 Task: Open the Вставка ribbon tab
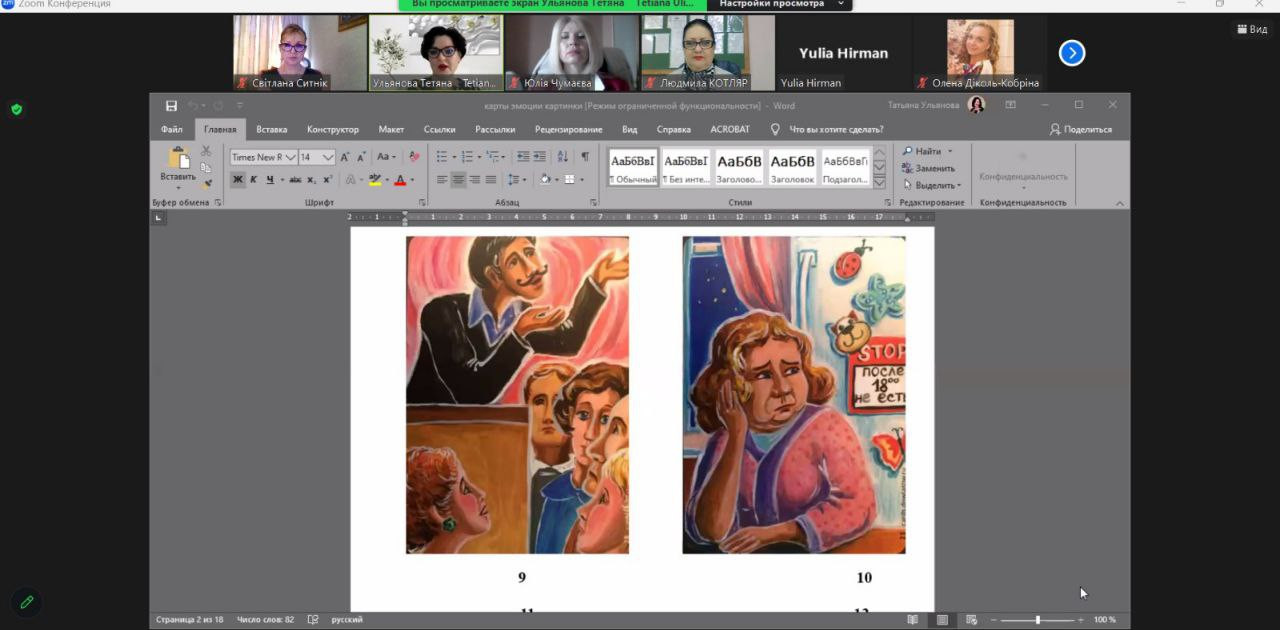[x=271, y=129]
